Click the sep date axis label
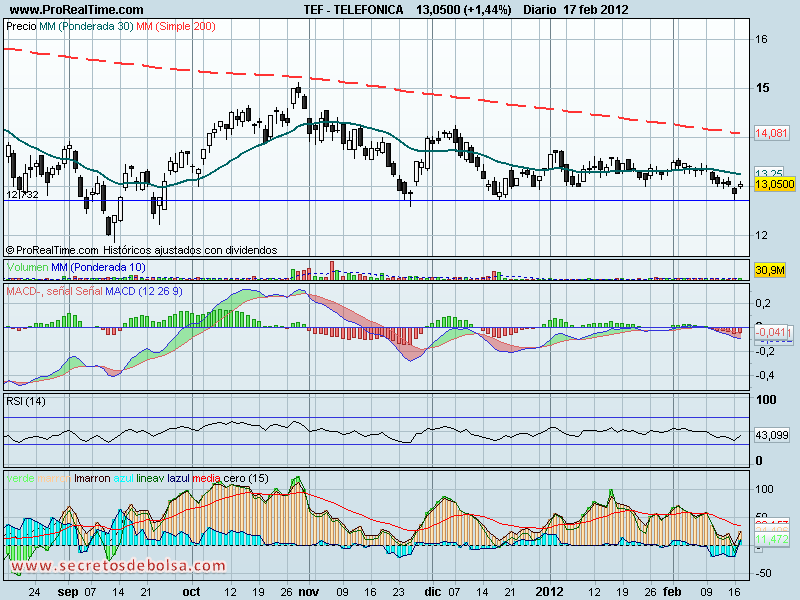Screen dimensions: 800x600 [x=68, y=592]
